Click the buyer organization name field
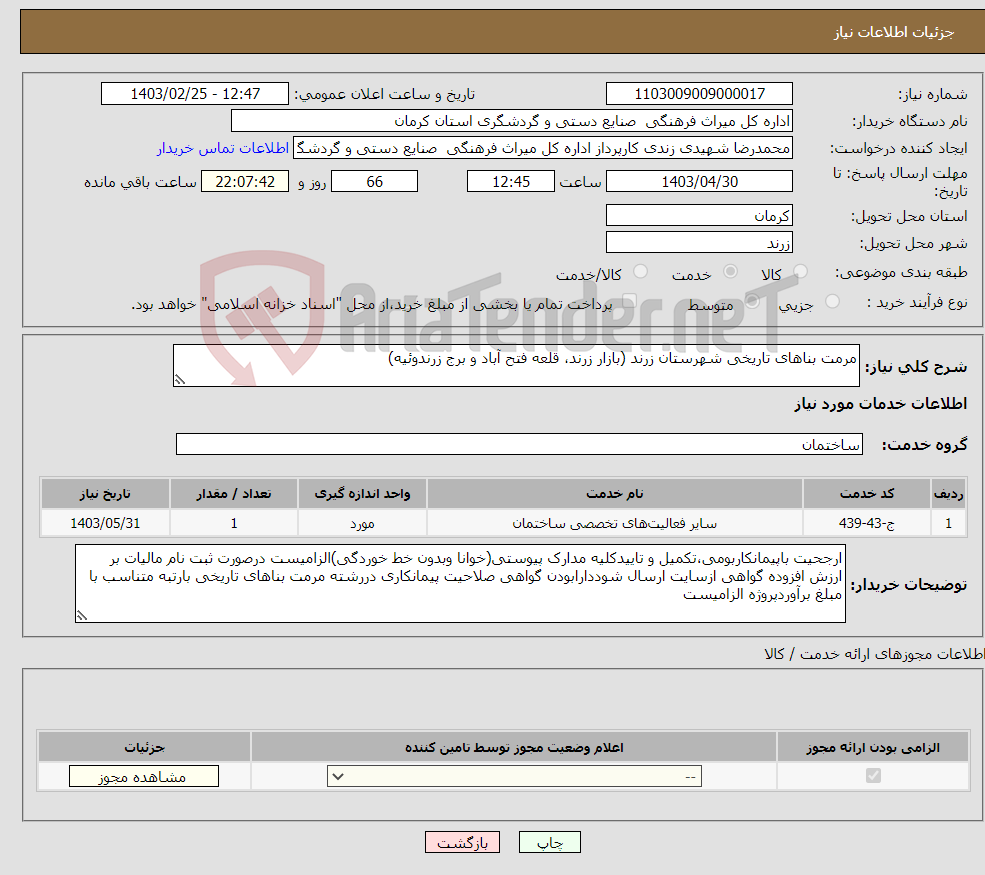This screenshot has width=985, height=875. pyautogui.click(x=512, y=121)
